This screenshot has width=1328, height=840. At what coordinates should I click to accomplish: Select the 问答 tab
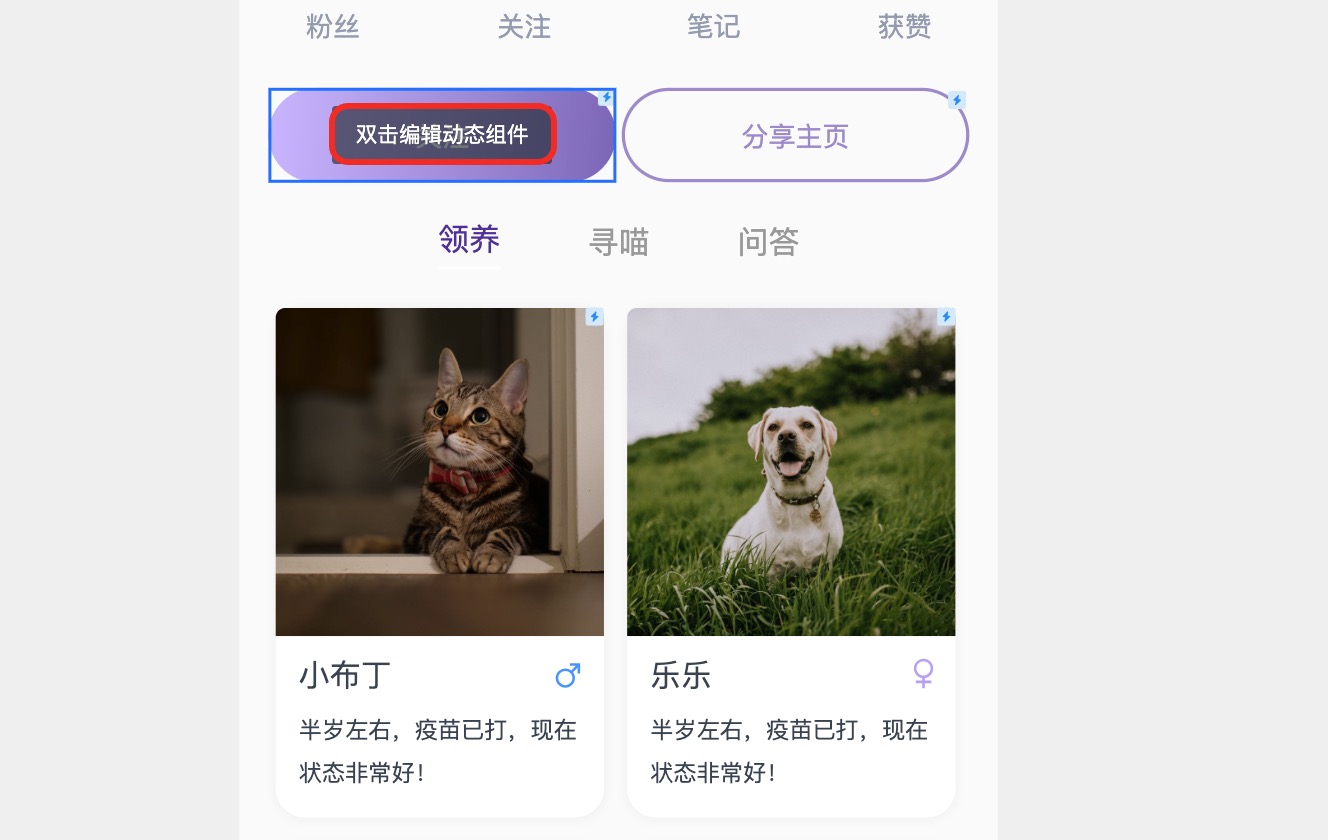coord(768,242)
